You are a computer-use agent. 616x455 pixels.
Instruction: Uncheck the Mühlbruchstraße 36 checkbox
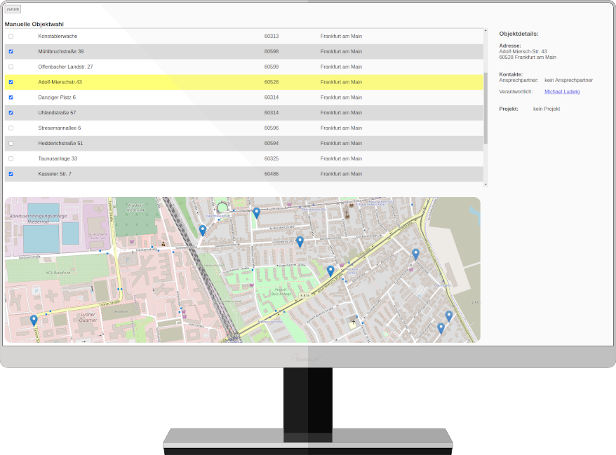(11, 51)
